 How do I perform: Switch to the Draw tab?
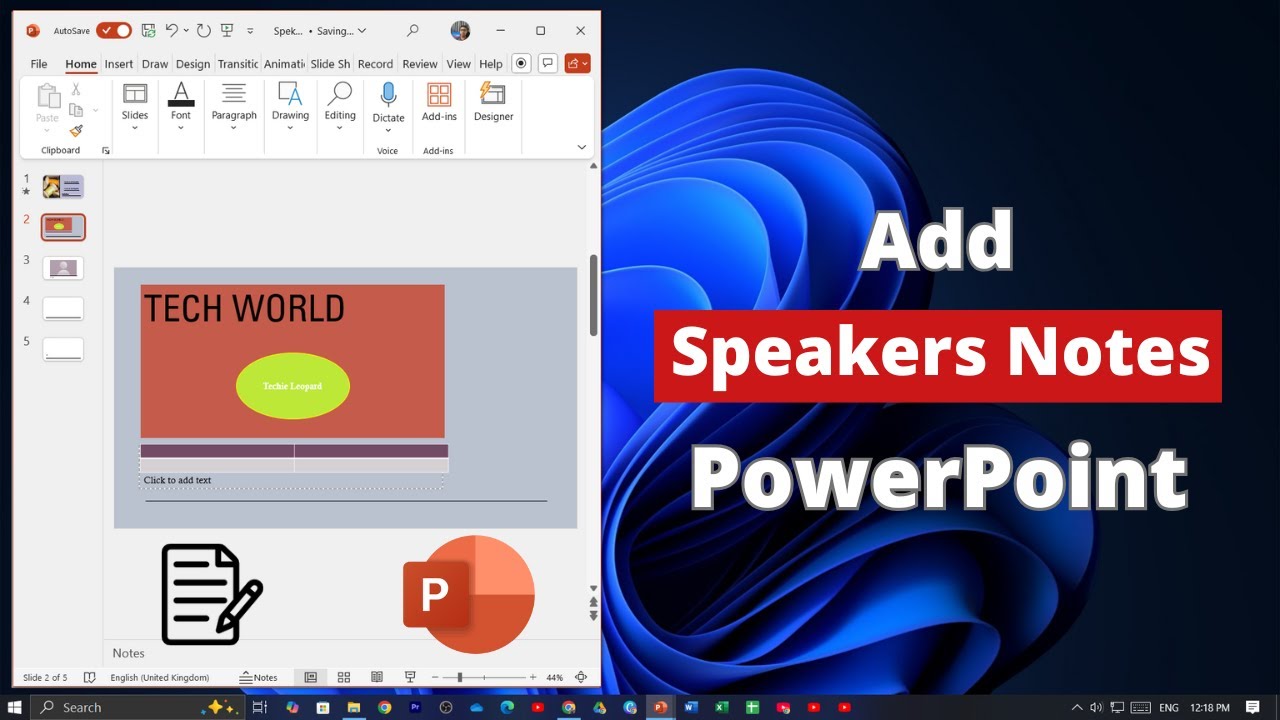(x=155, y=64)
